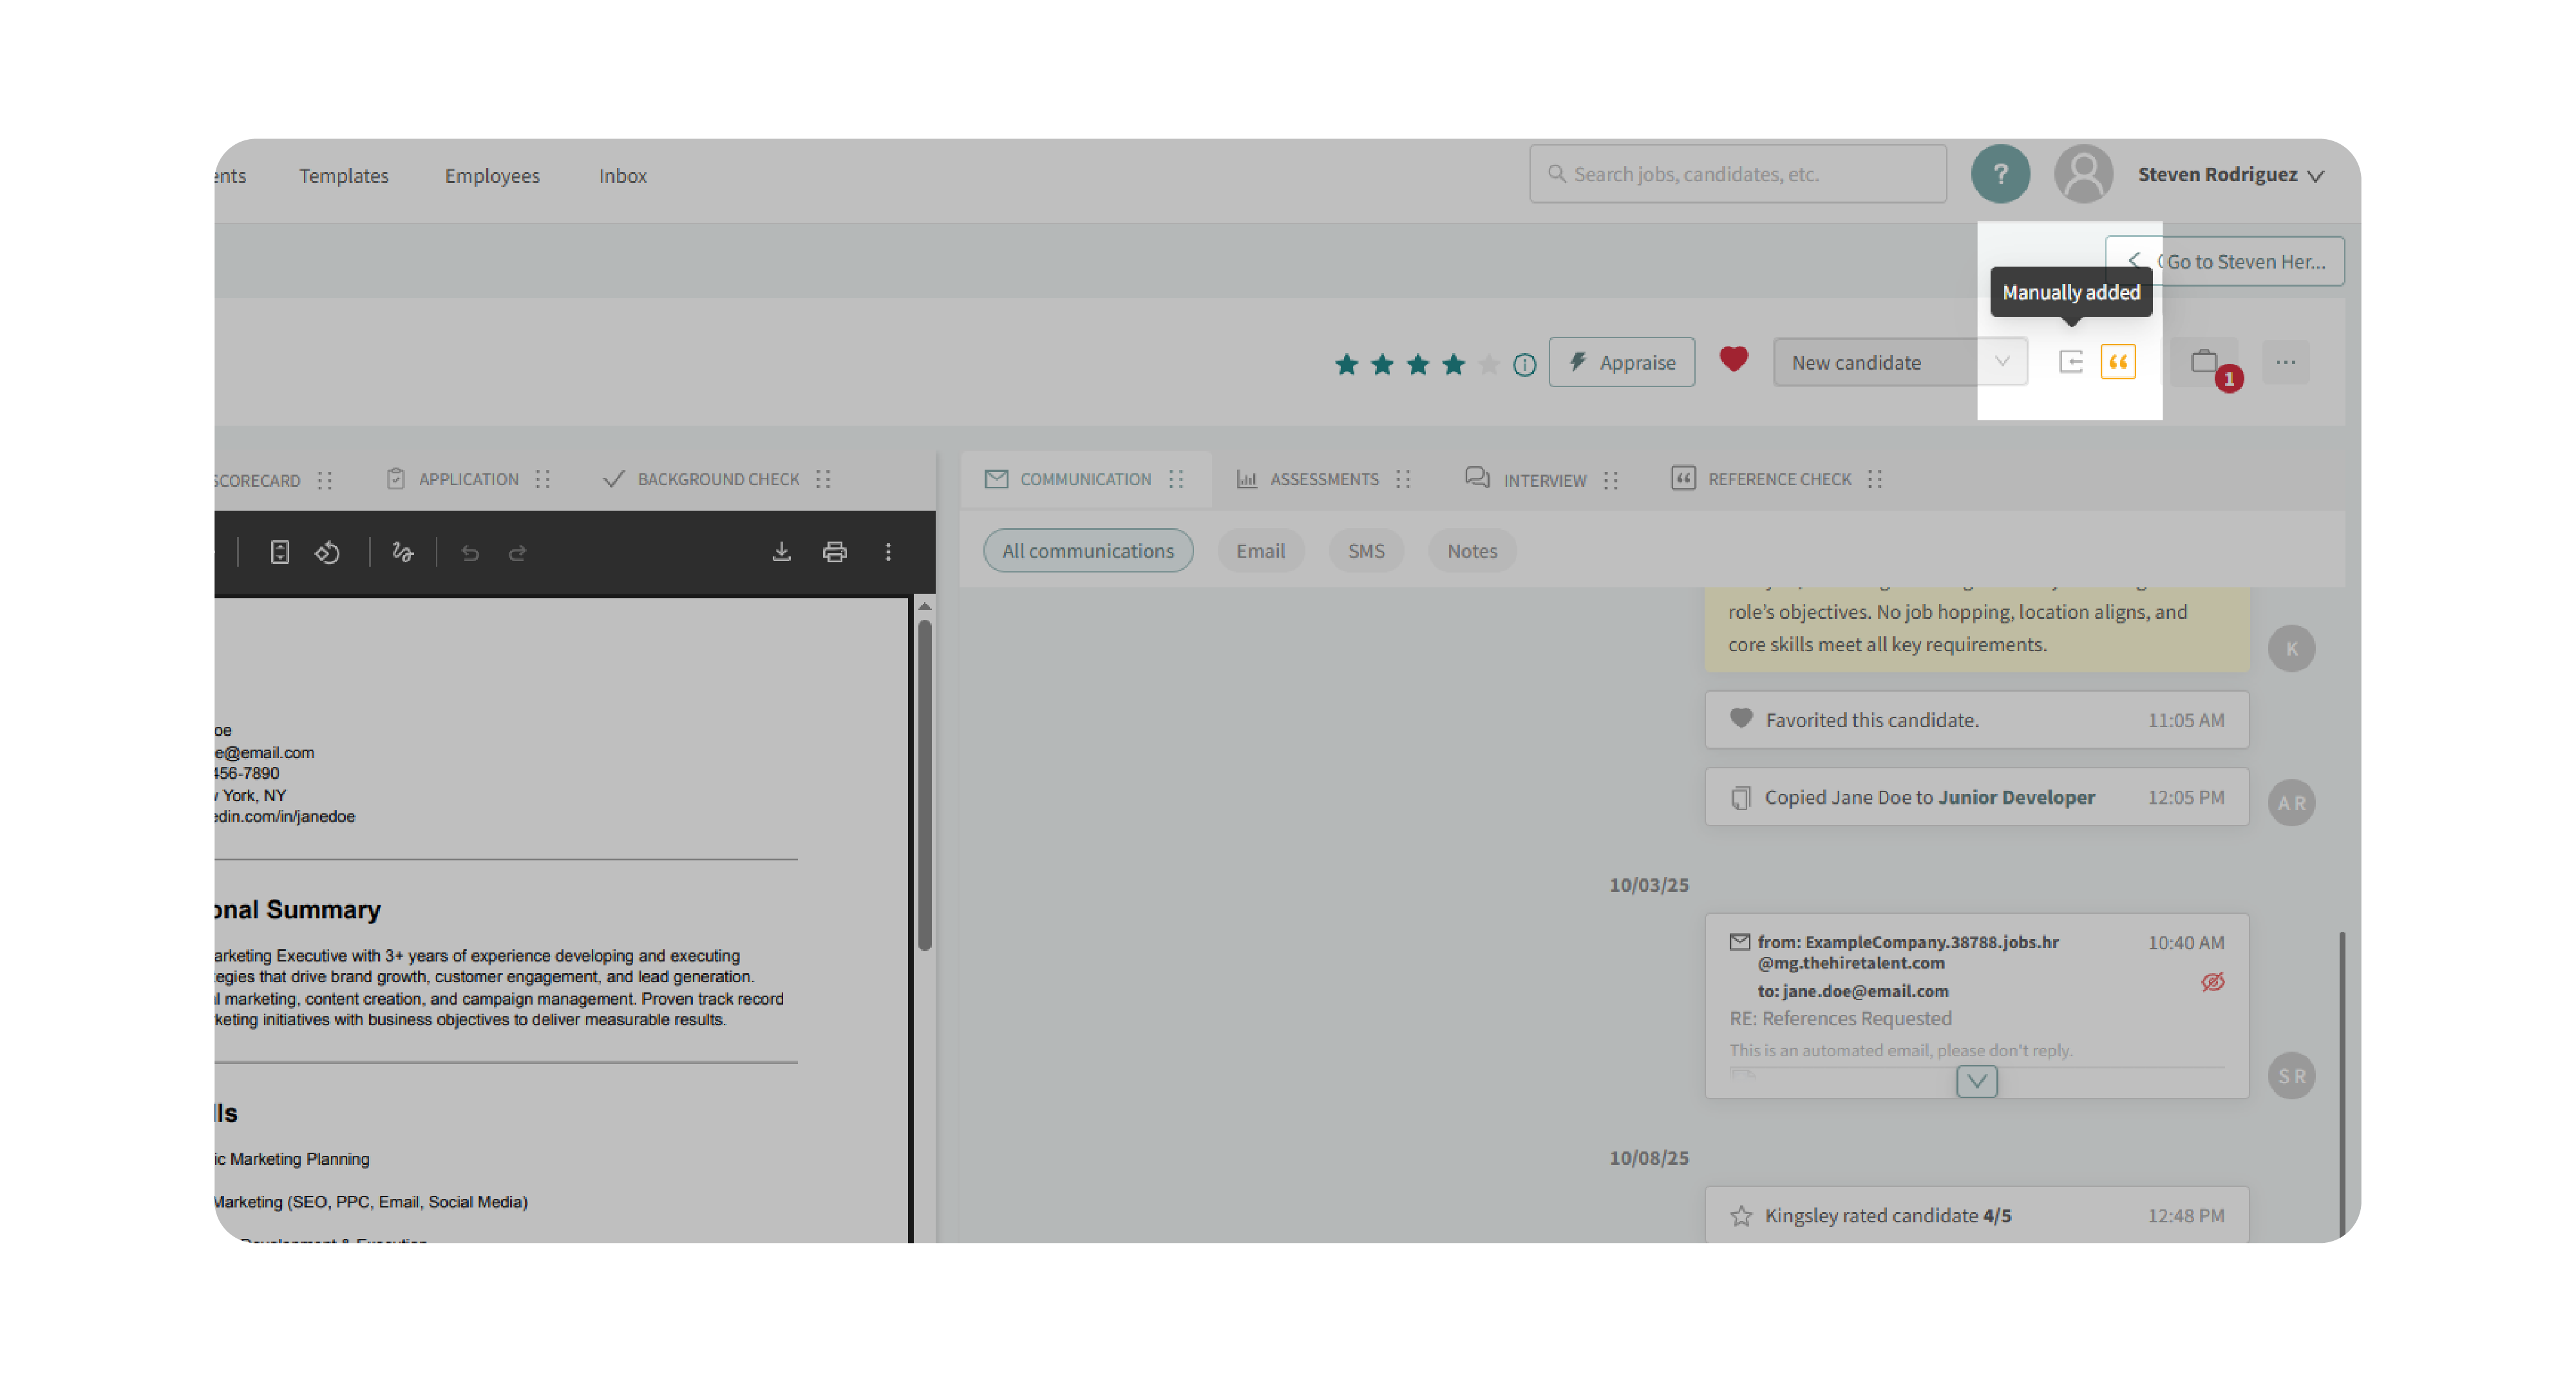The height and width of the screenshot is (1382, 2576).
Task: Rotate the resume page
Action: pos(328,552)
